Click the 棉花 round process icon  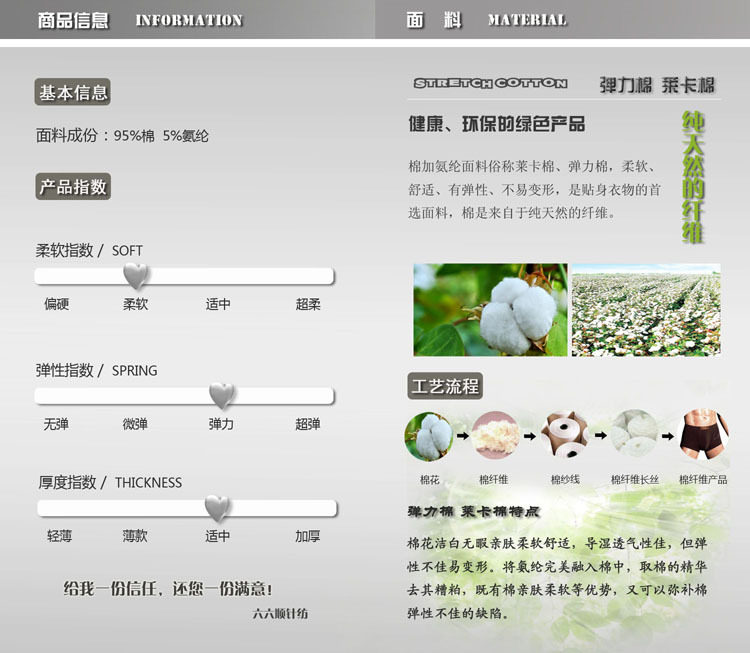(x=429, y=436)
